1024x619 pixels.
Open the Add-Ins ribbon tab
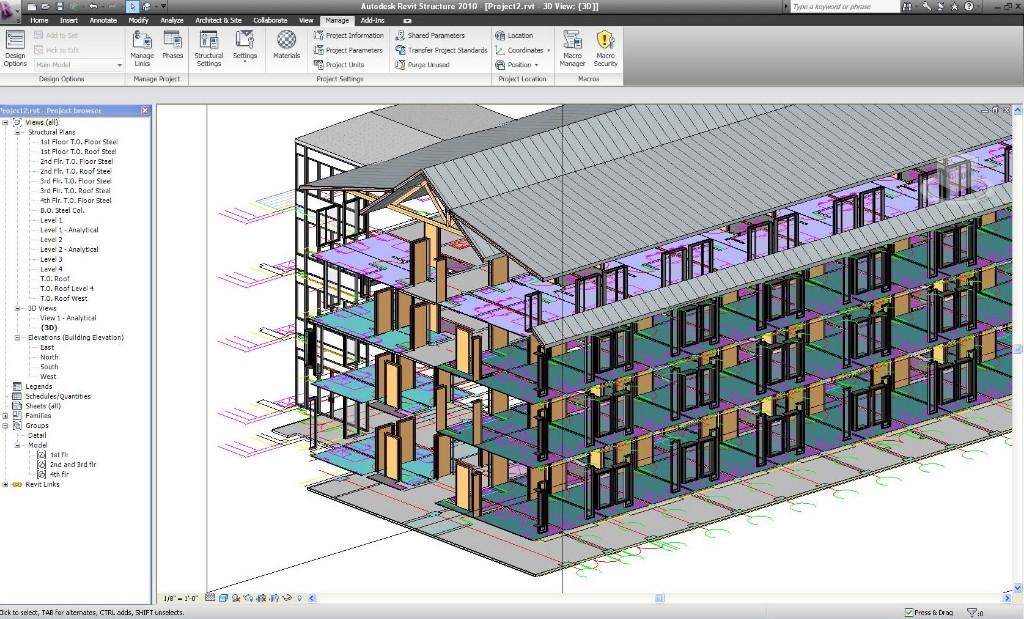pos(372,20)
